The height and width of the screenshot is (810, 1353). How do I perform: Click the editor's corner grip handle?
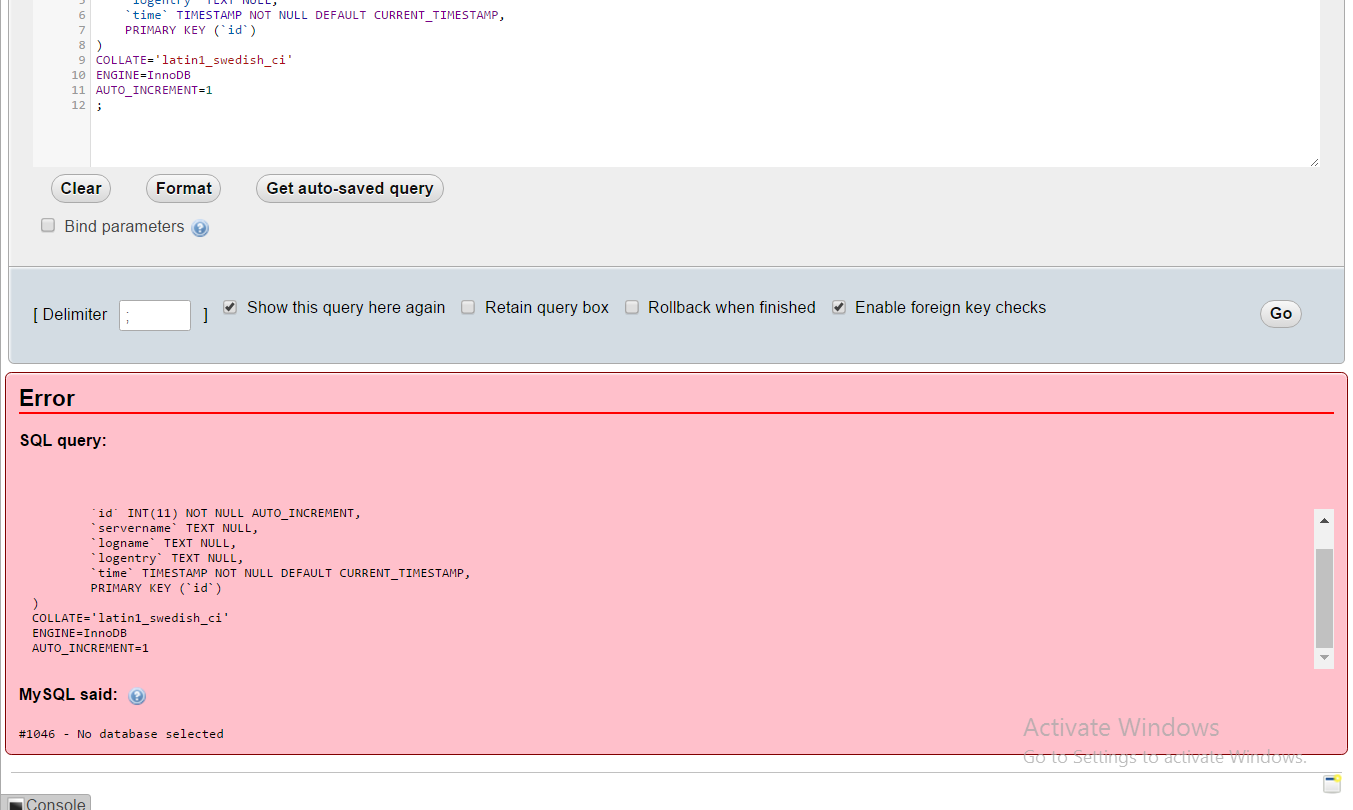(1313, 160)
